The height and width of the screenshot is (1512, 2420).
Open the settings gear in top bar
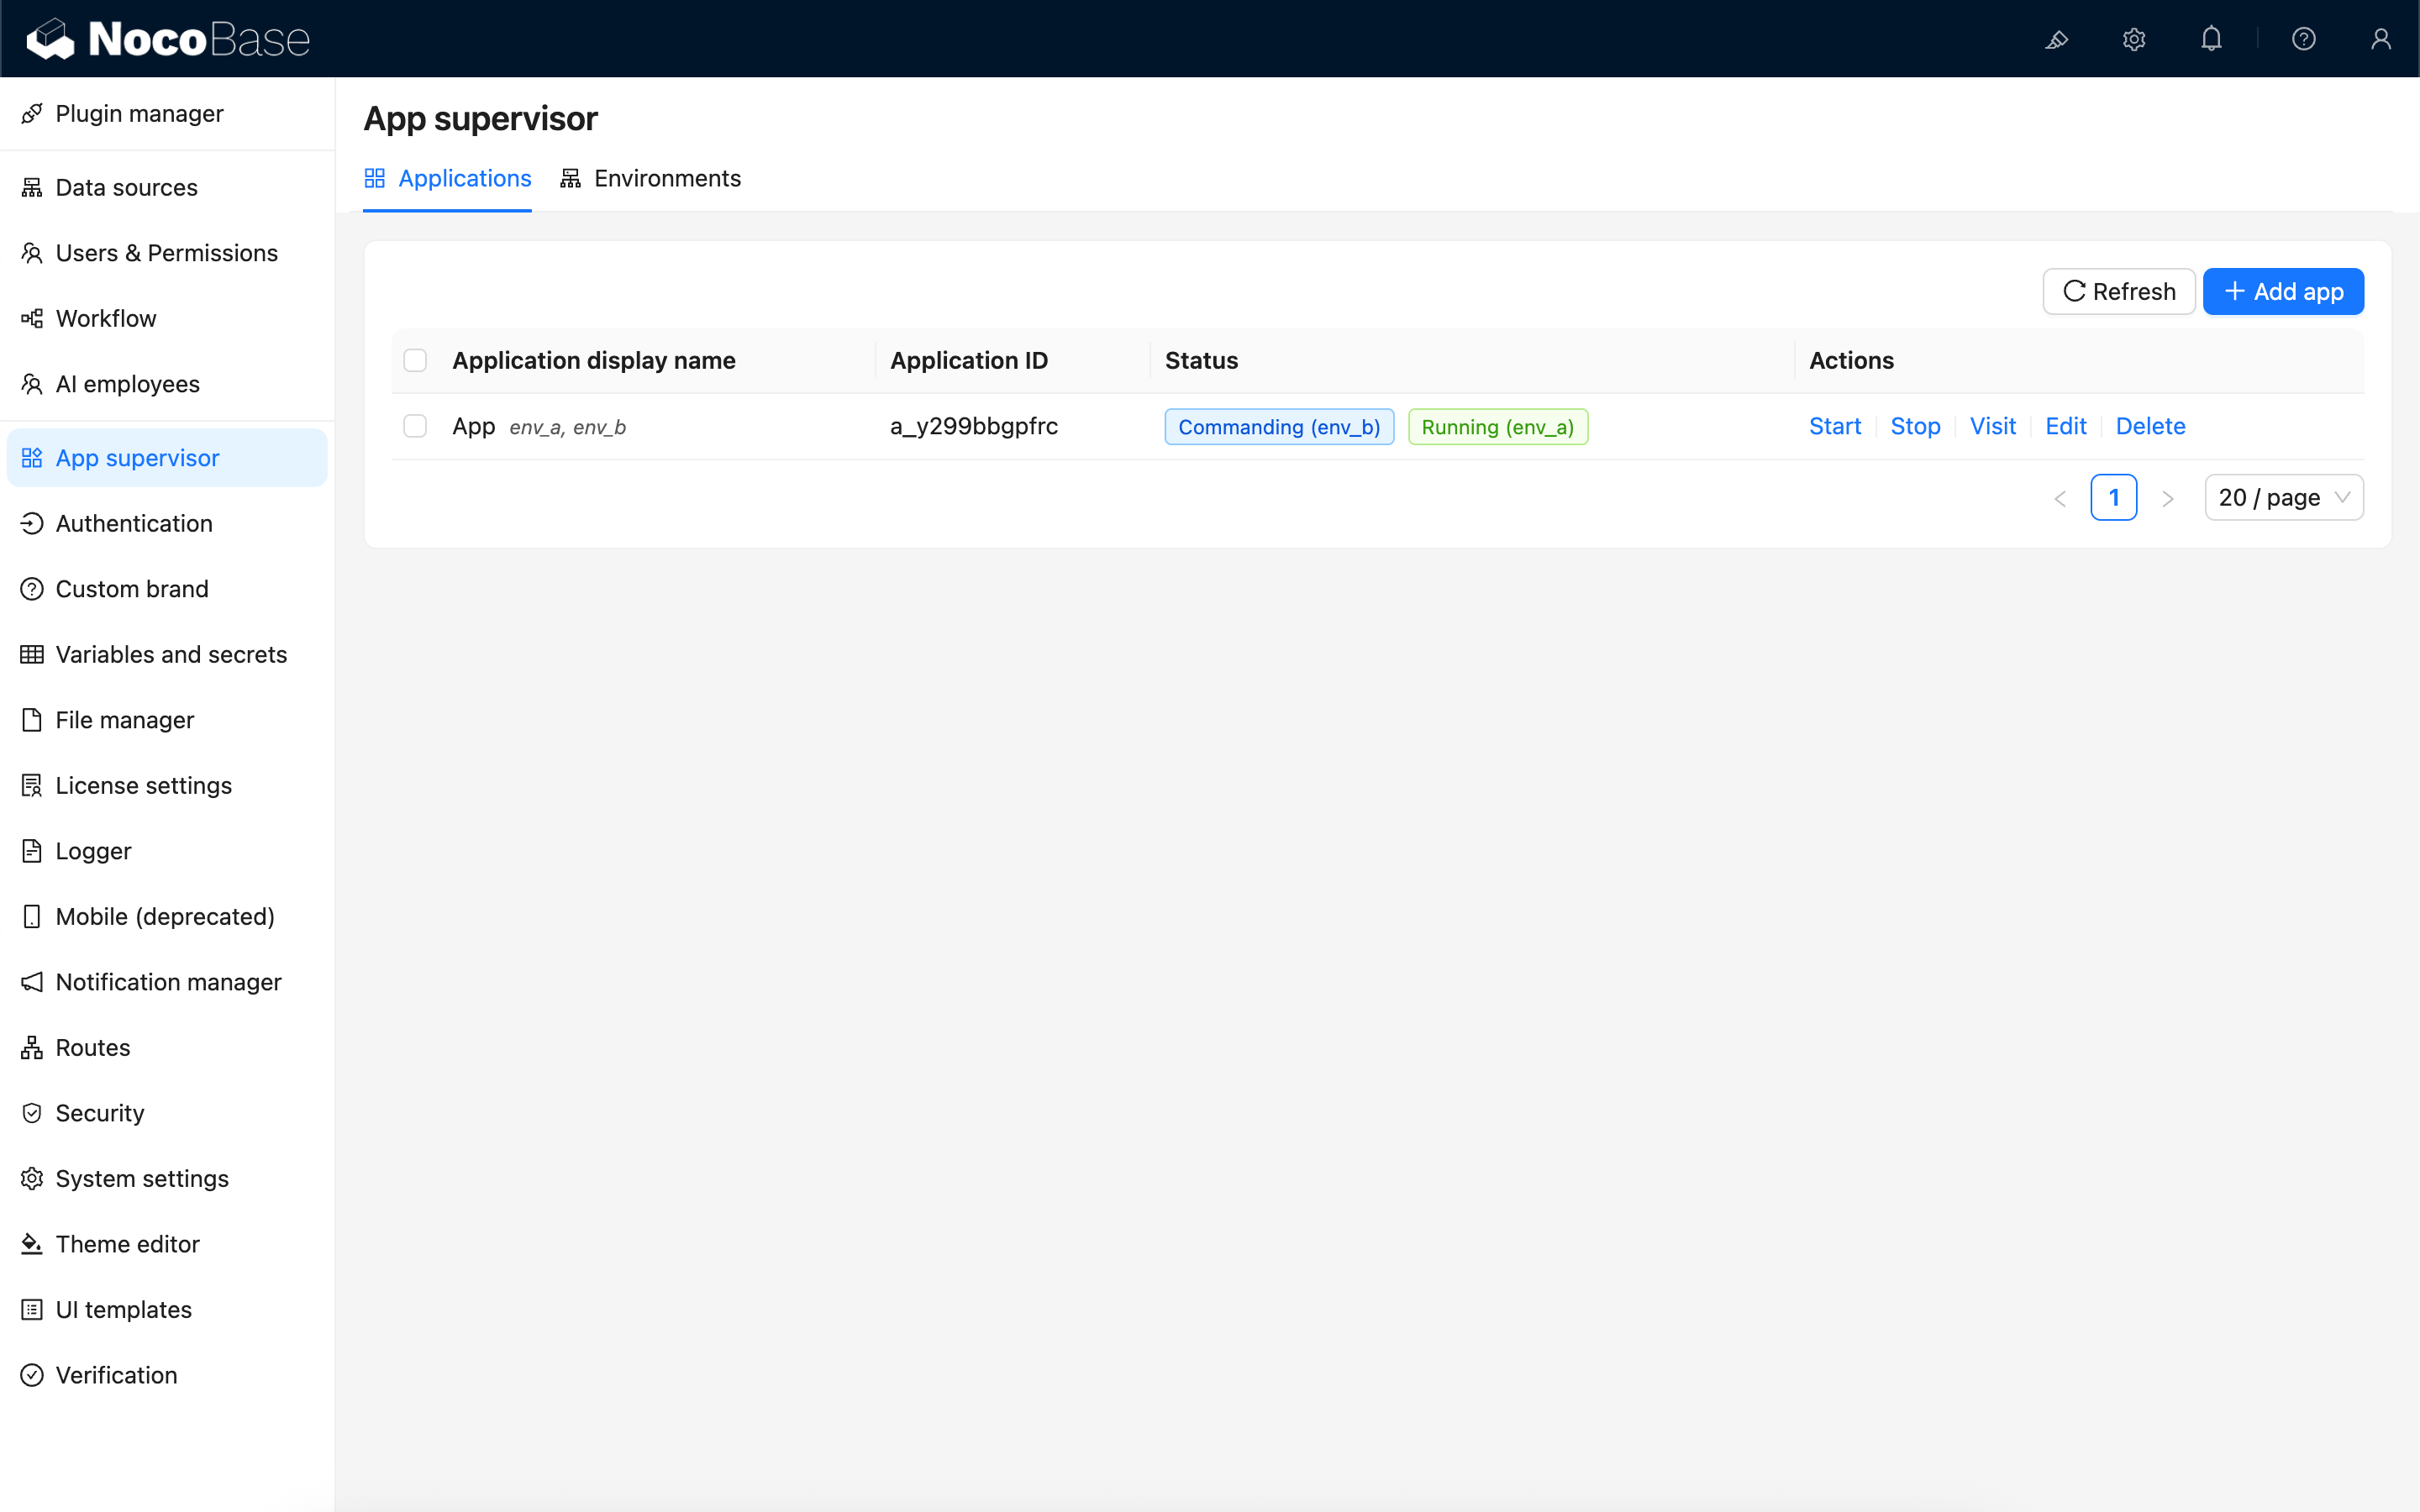pos(2134,39)
